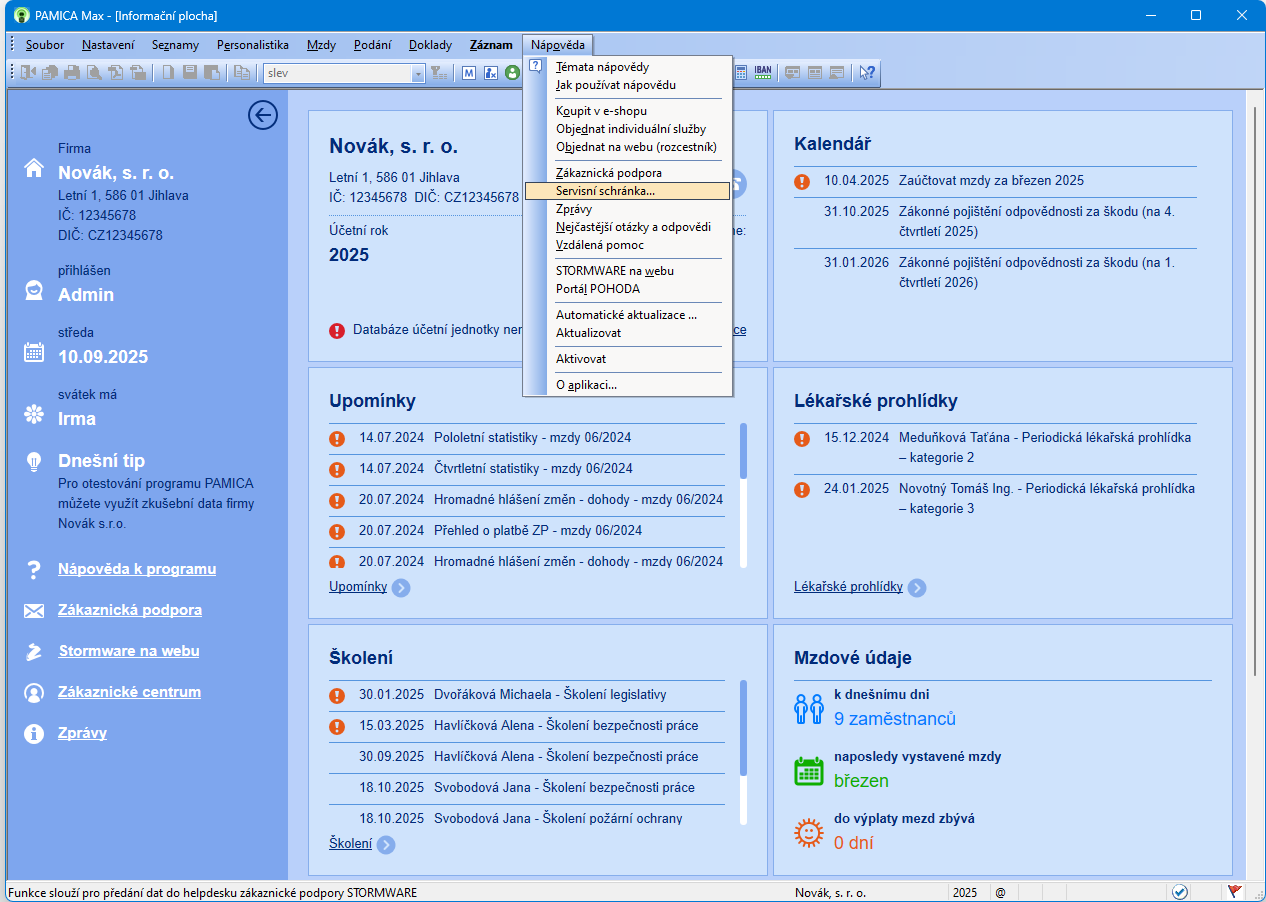Select 'Aktualizovat' in the help menu
This screenshot has height=902, width=1266.
(x=588, y=333)
